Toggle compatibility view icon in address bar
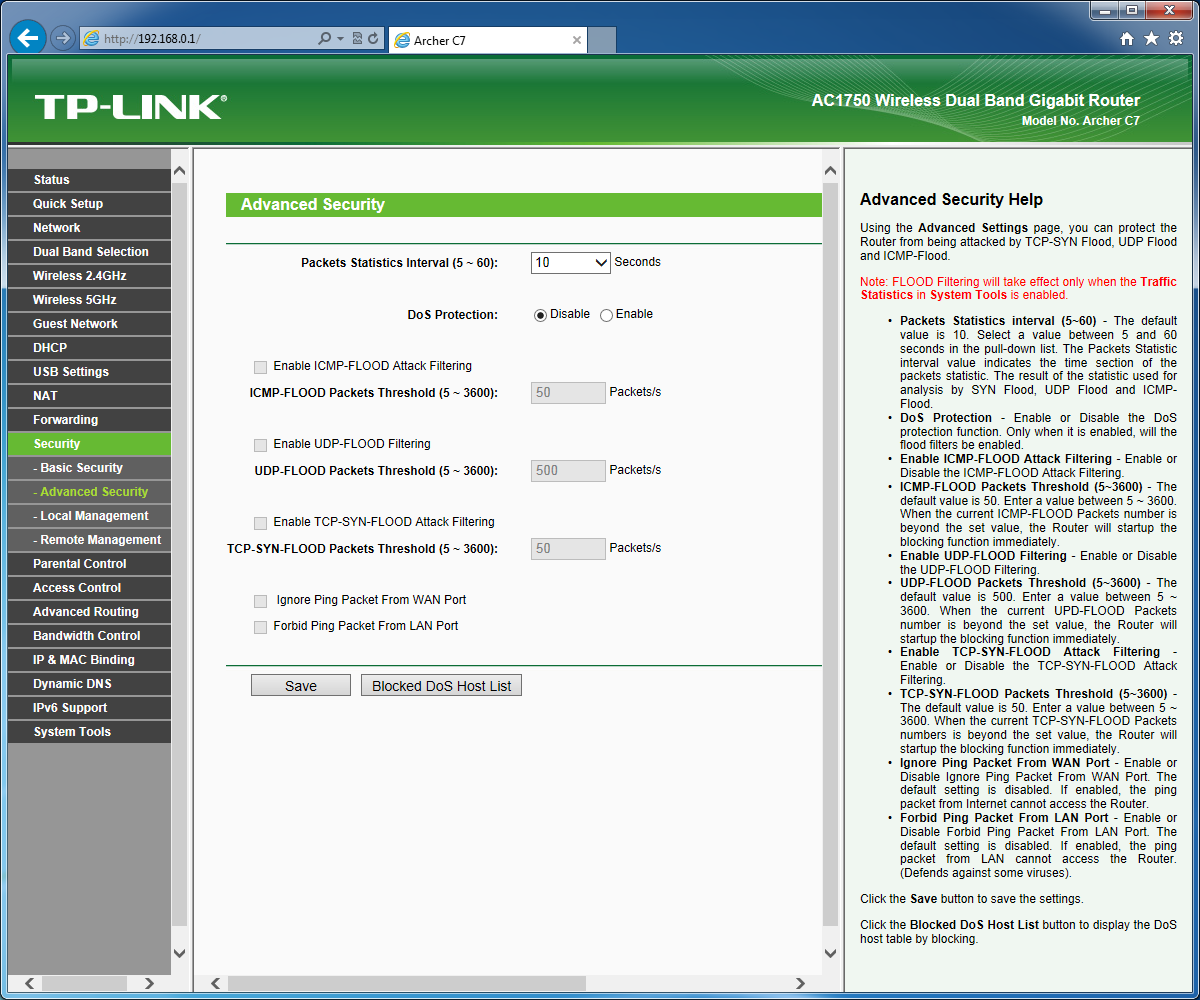1200x1000 pixels. [357, 39]
